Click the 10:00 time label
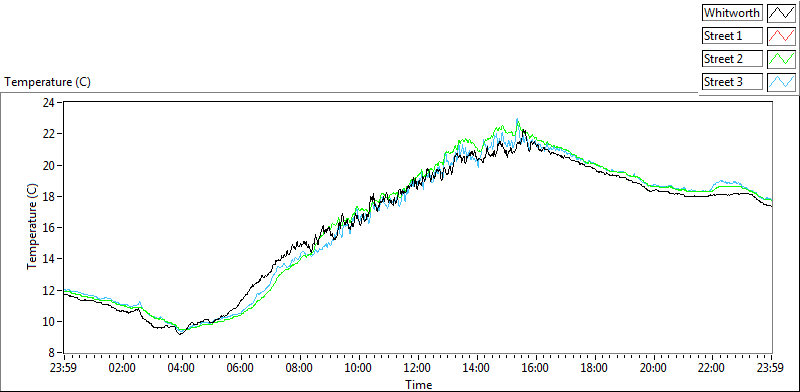 [x=359, y=368]
